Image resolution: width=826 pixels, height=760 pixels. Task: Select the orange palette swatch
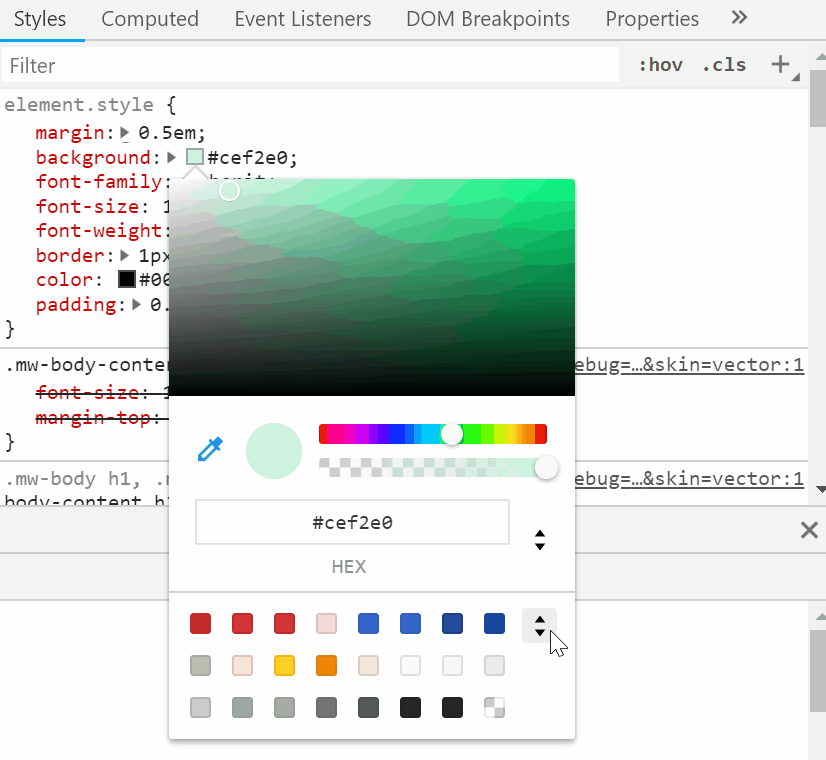tap(326, 665)
